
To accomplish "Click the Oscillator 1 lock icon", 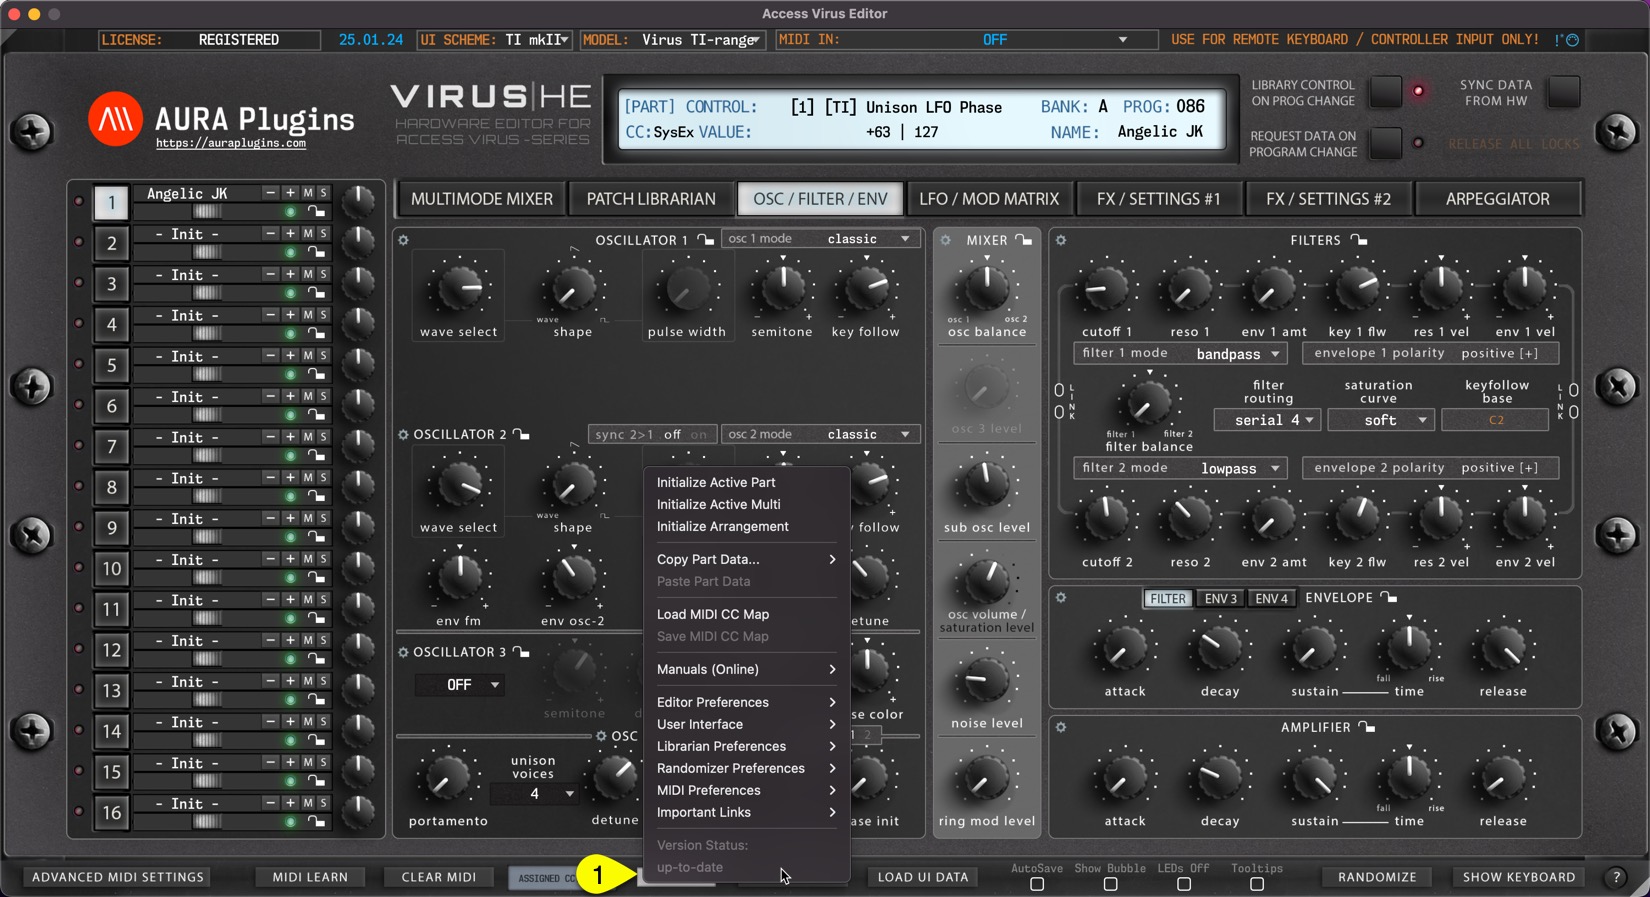I will 705,240.
